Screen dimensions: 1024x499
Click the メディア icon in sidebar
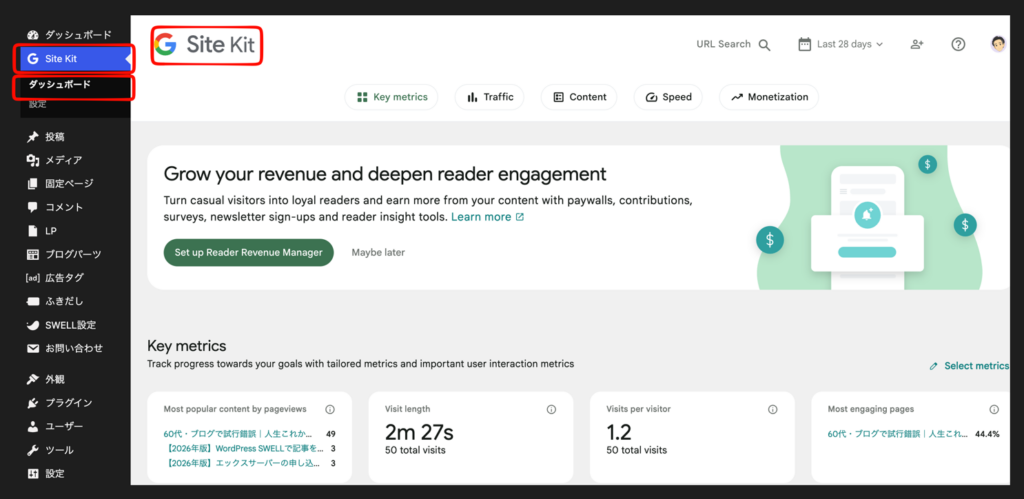33,160
